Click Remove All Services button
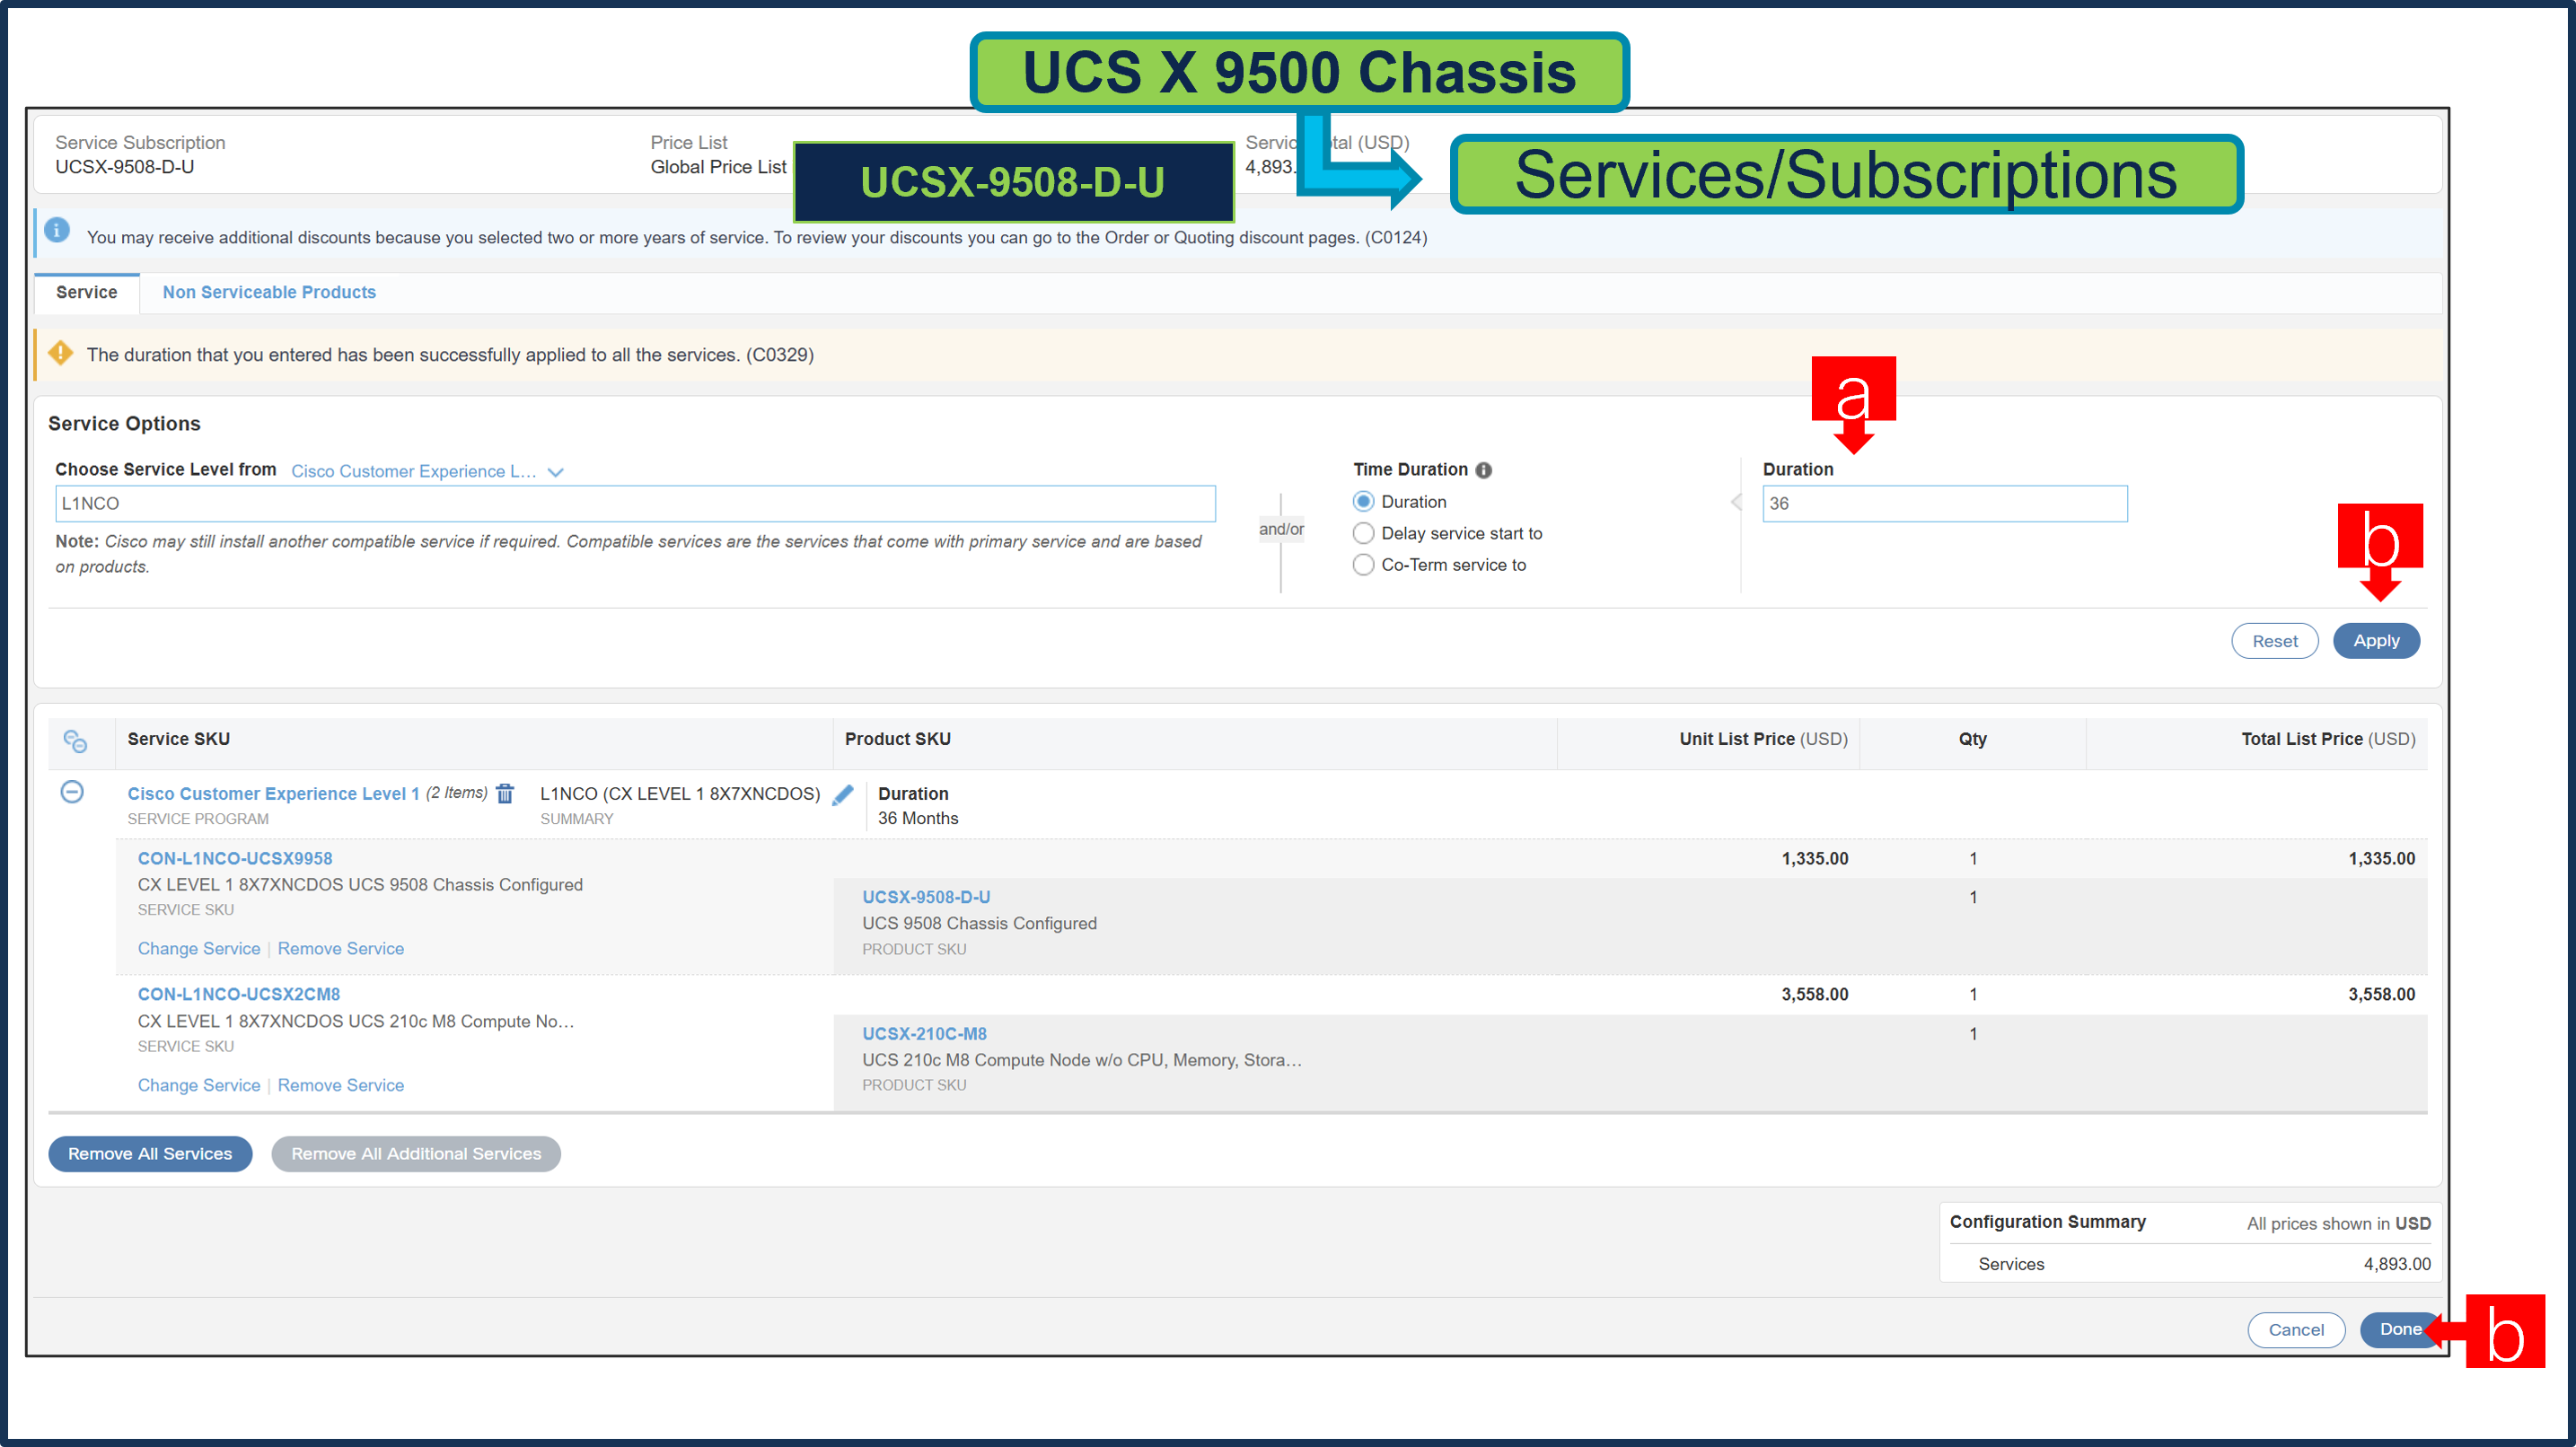The image size is (2576, 1447). pyautogui.click(x=150, y=1153)
